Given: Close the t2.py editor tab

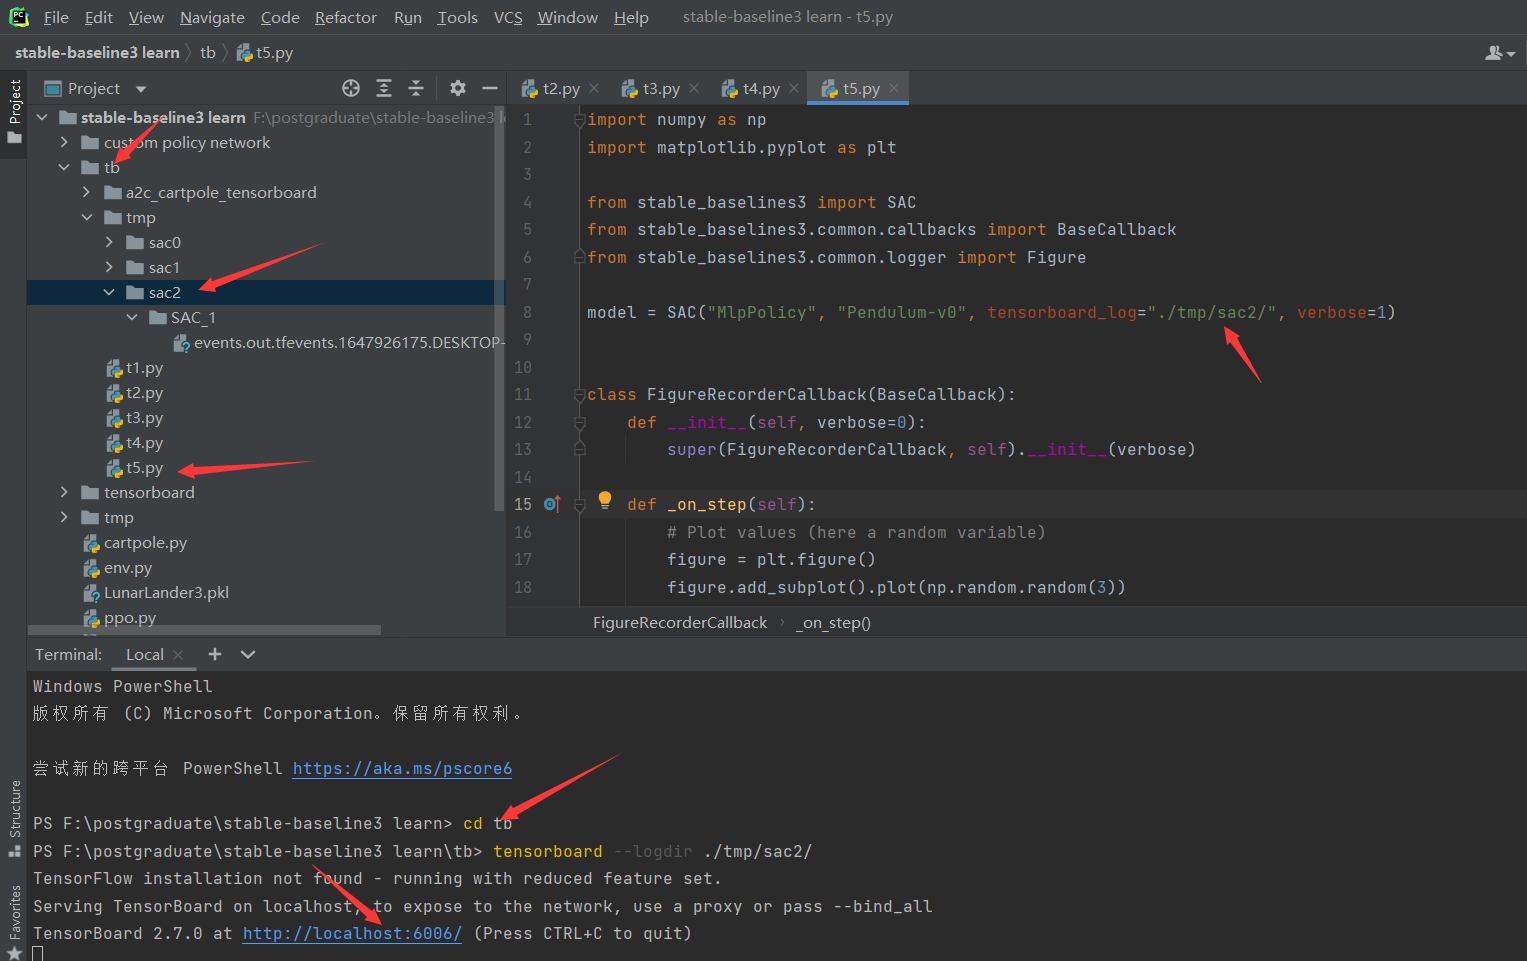Looking at the screenshot, I should (594, 88).
